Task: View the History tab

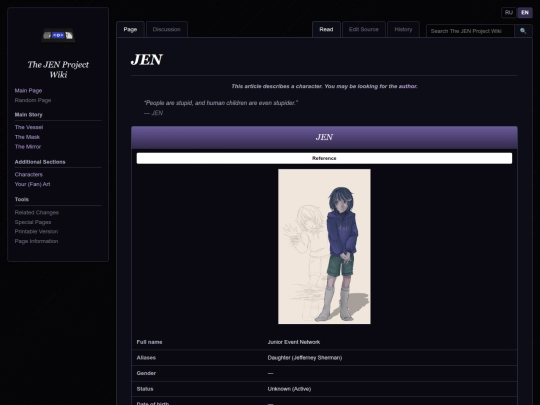Action: pos(403,29)
